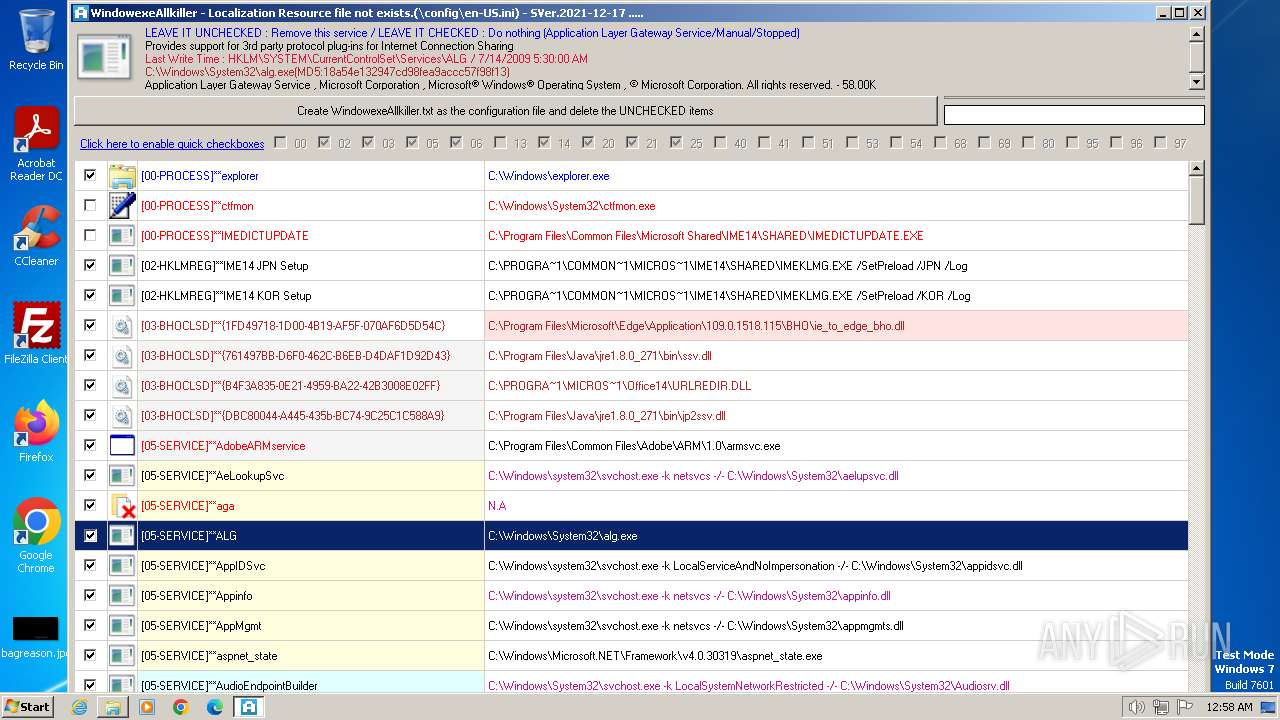Click the AppMgmt service icon
This screenshot has height=720, width=1280.
pos(122,626)
